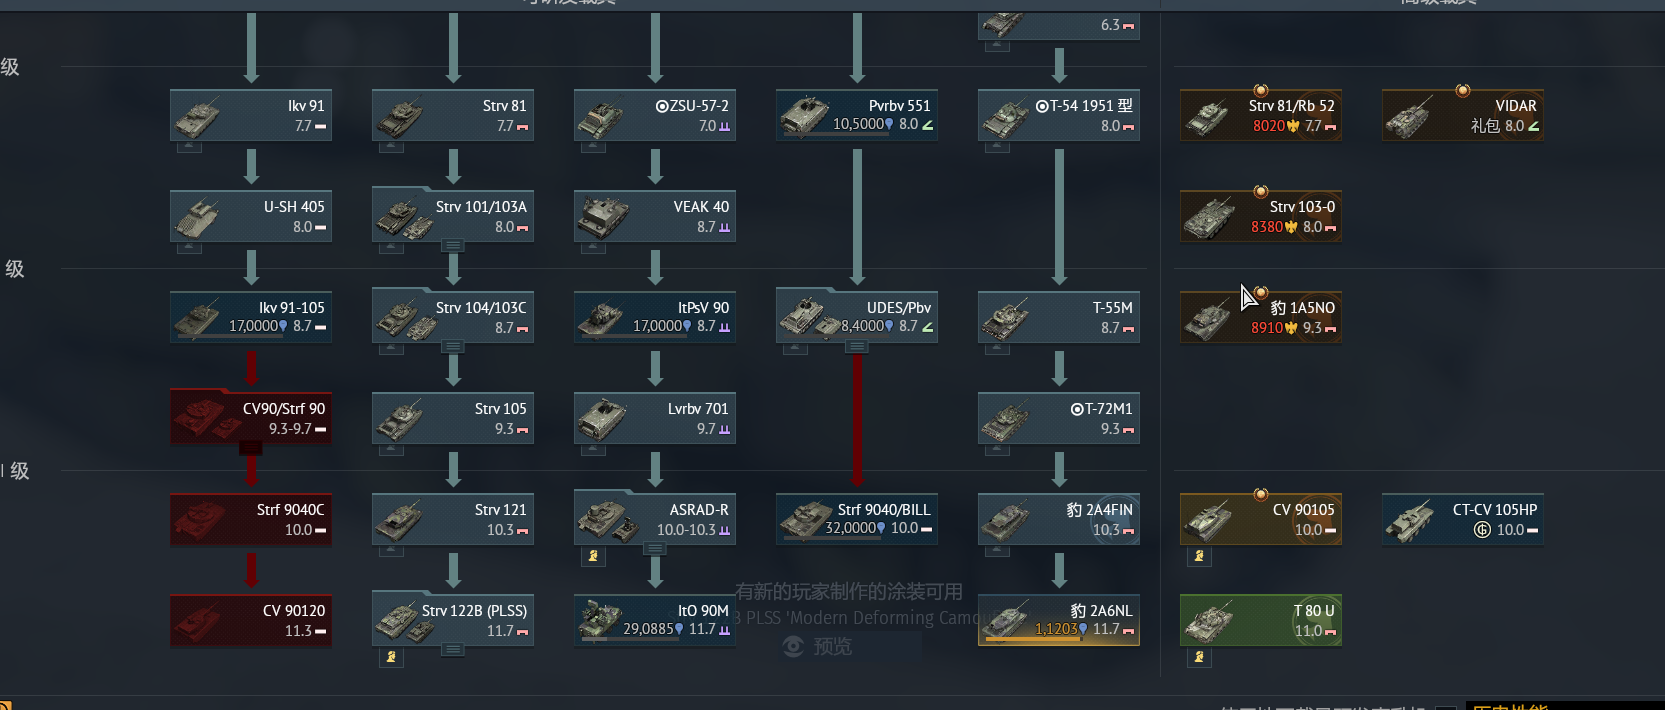Click the small triangle marker under Ikv 91
The image size is (1665, 710).
[x=189, y=147]
